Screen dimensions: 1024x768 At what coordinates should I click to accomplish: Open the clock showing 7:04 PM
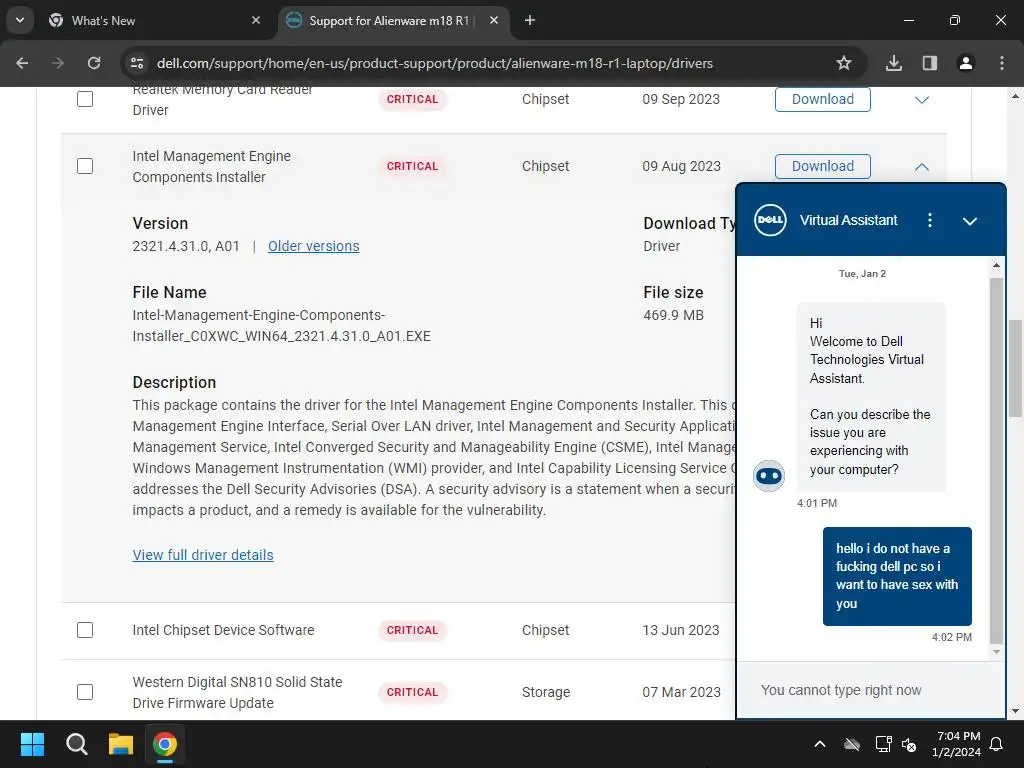coord(957,744)
